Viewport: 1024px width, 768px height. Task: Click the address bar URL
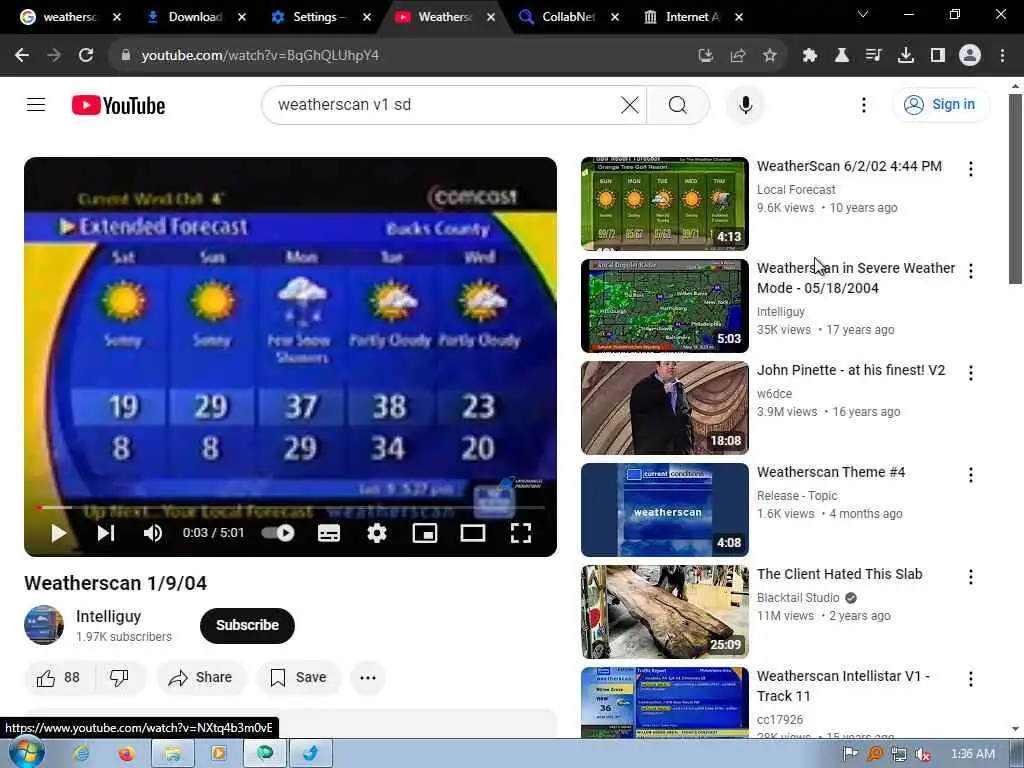point(260,56)
